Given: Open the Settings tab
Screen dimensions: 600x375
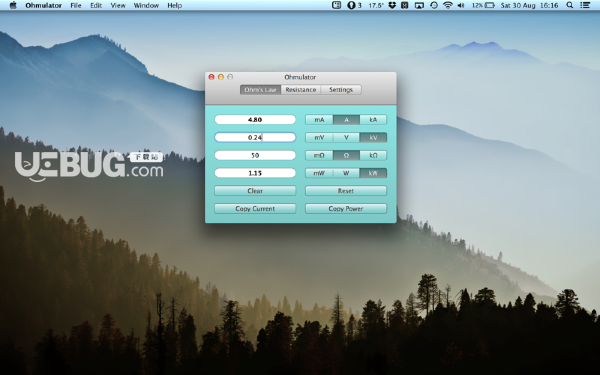Looking at the screenshot, I should click(x=341, y=90).
